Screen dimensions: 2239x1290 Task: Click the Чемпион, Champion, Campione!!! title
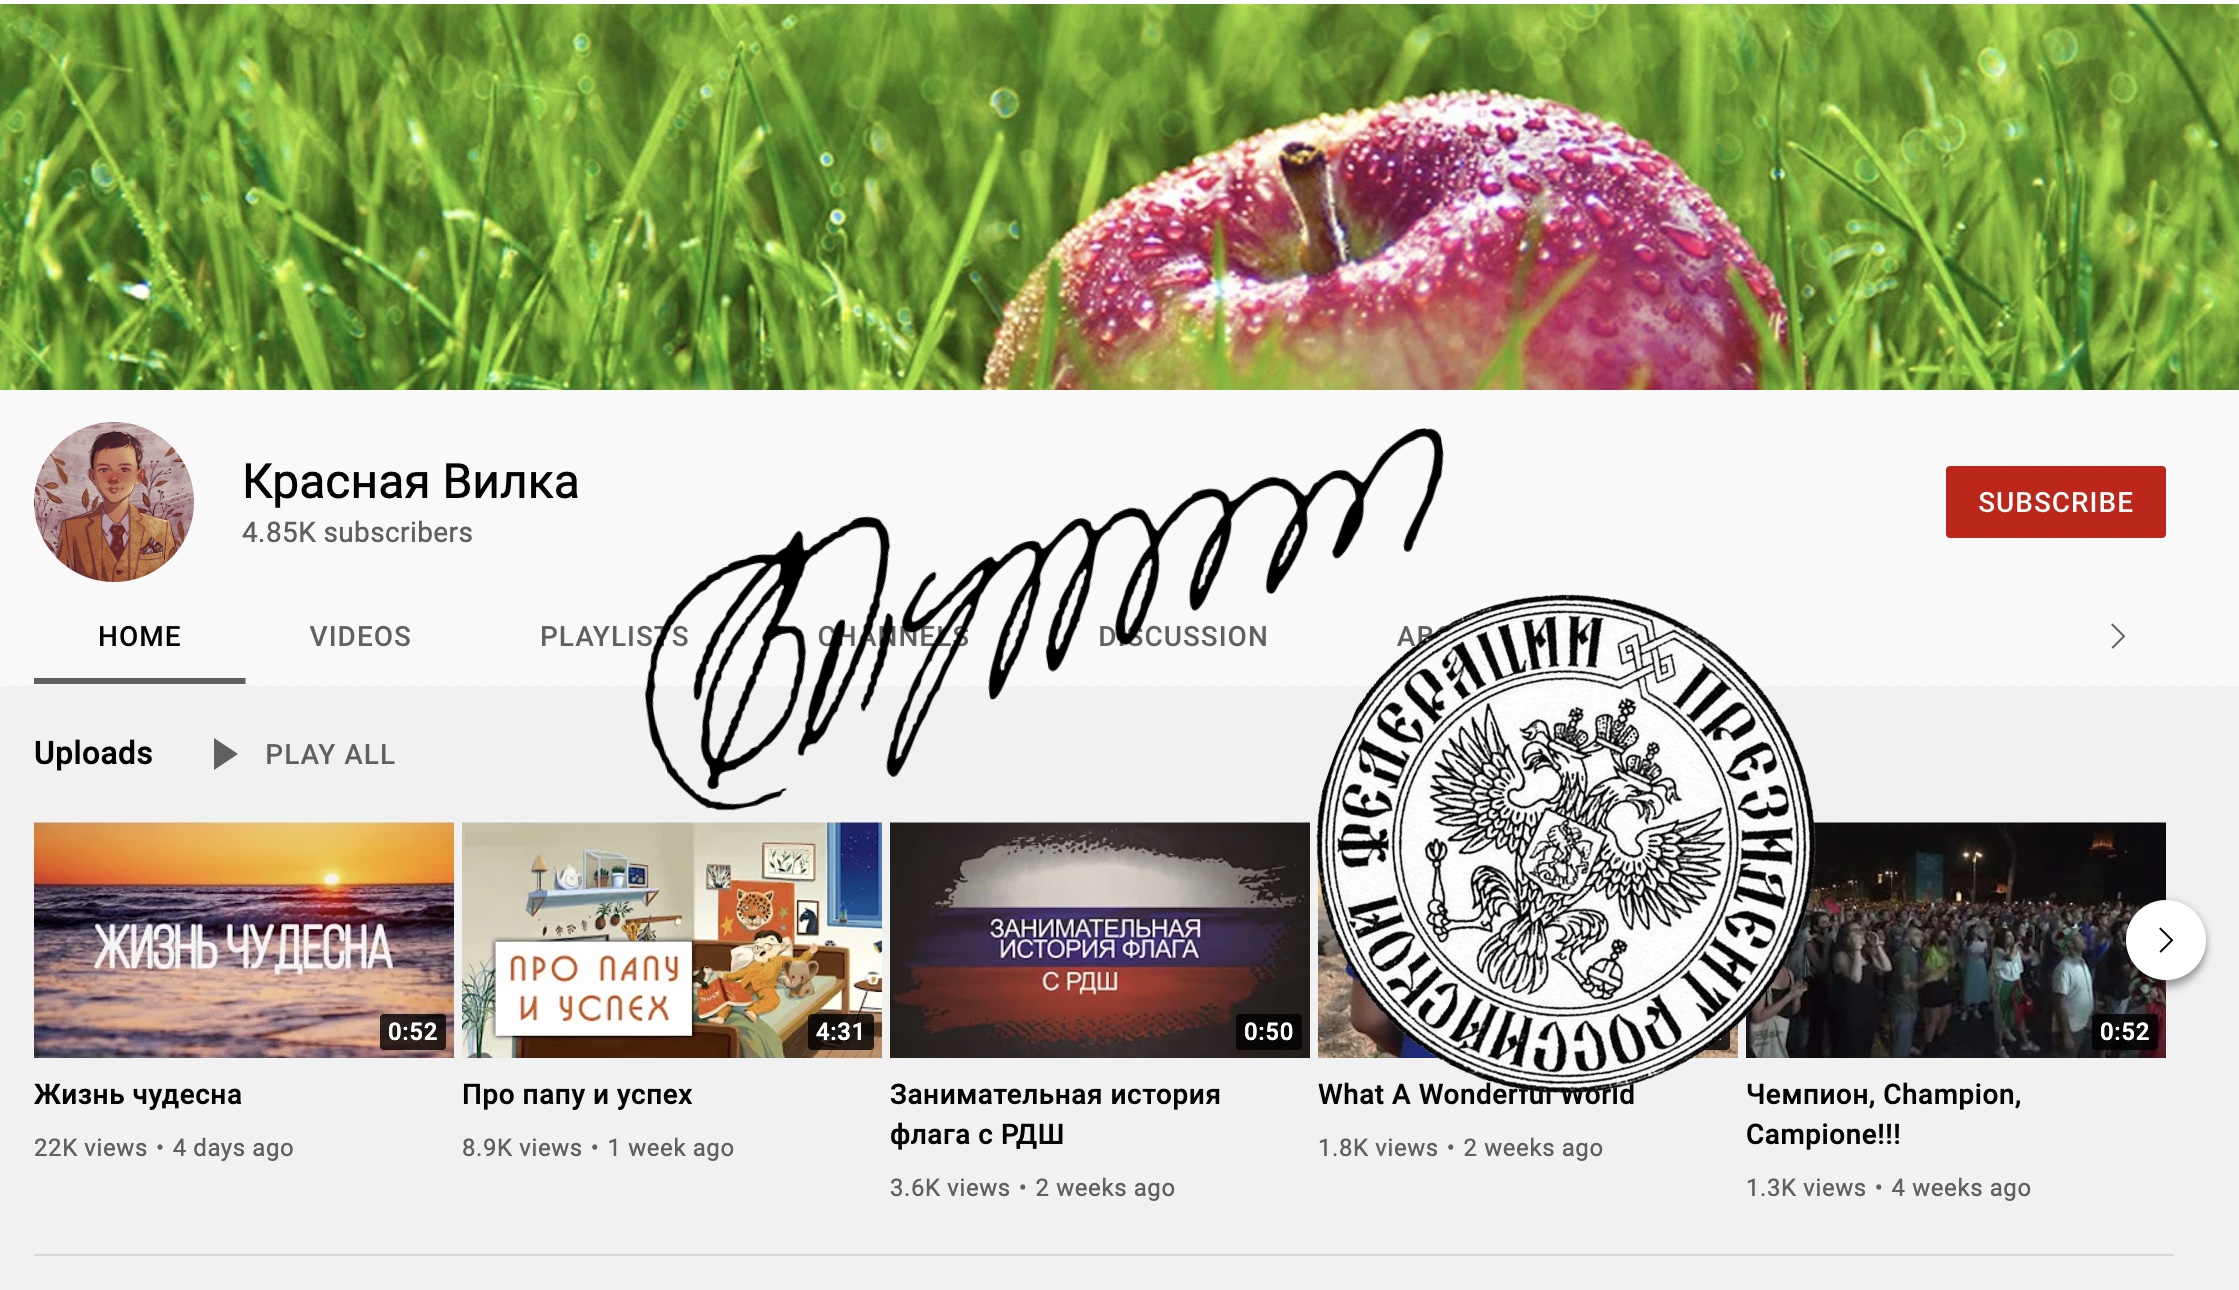[x=1884, y=1114]
